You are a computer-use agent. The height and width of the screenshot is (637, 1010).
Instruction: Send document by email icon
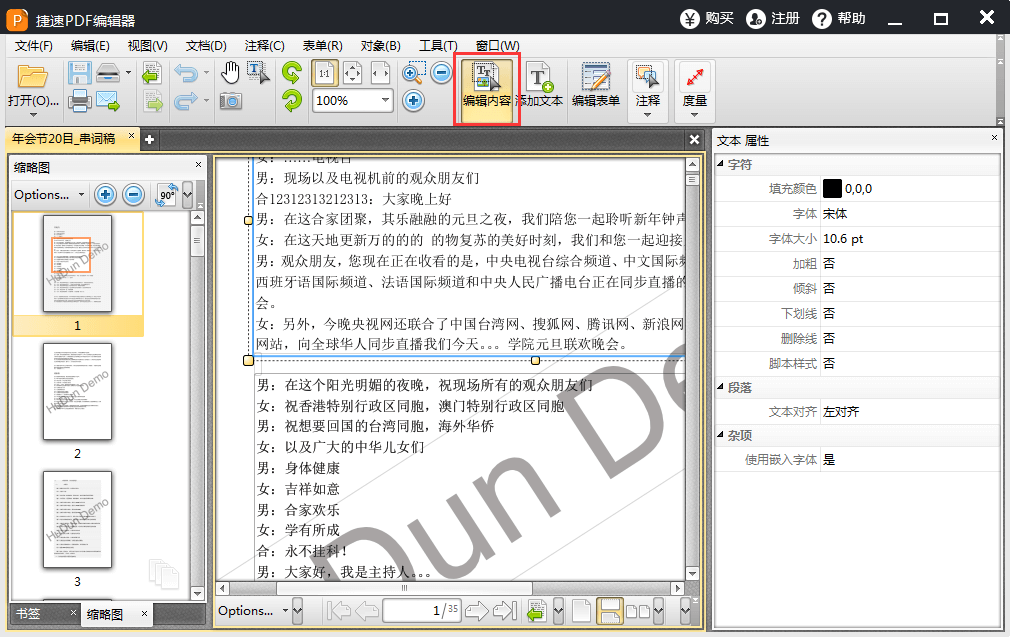coord(108,101)
